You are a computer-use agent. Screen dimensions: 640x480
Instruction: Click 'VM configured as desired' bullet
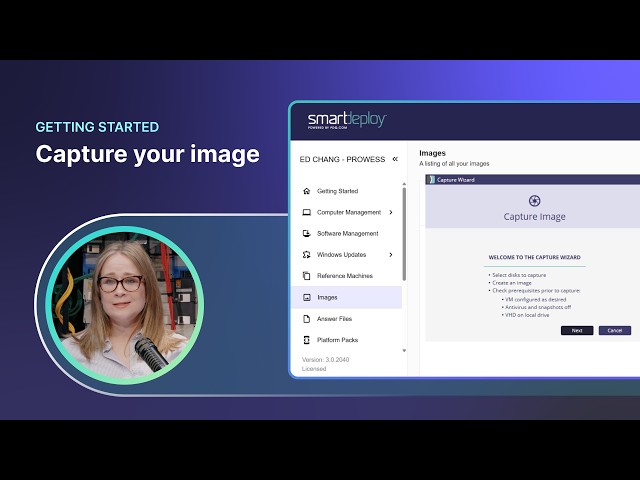[535, 299]
